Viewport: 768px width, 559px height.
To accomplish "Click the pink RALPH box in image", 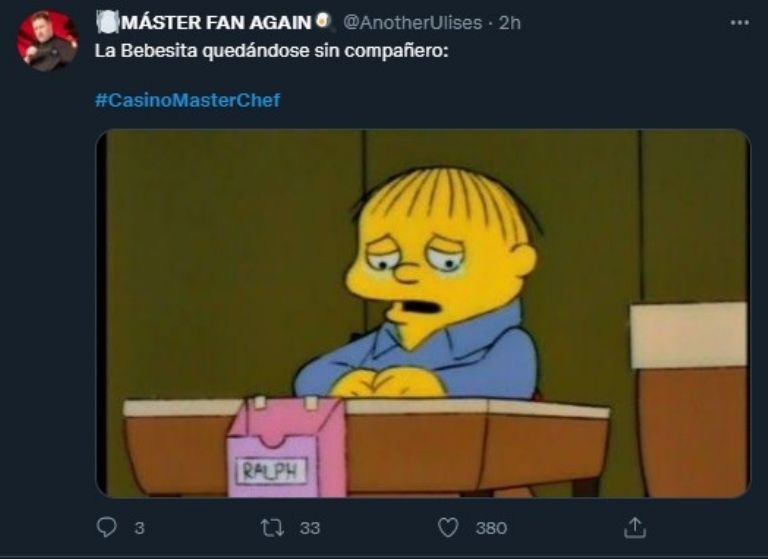I will (x=285, y=447).
